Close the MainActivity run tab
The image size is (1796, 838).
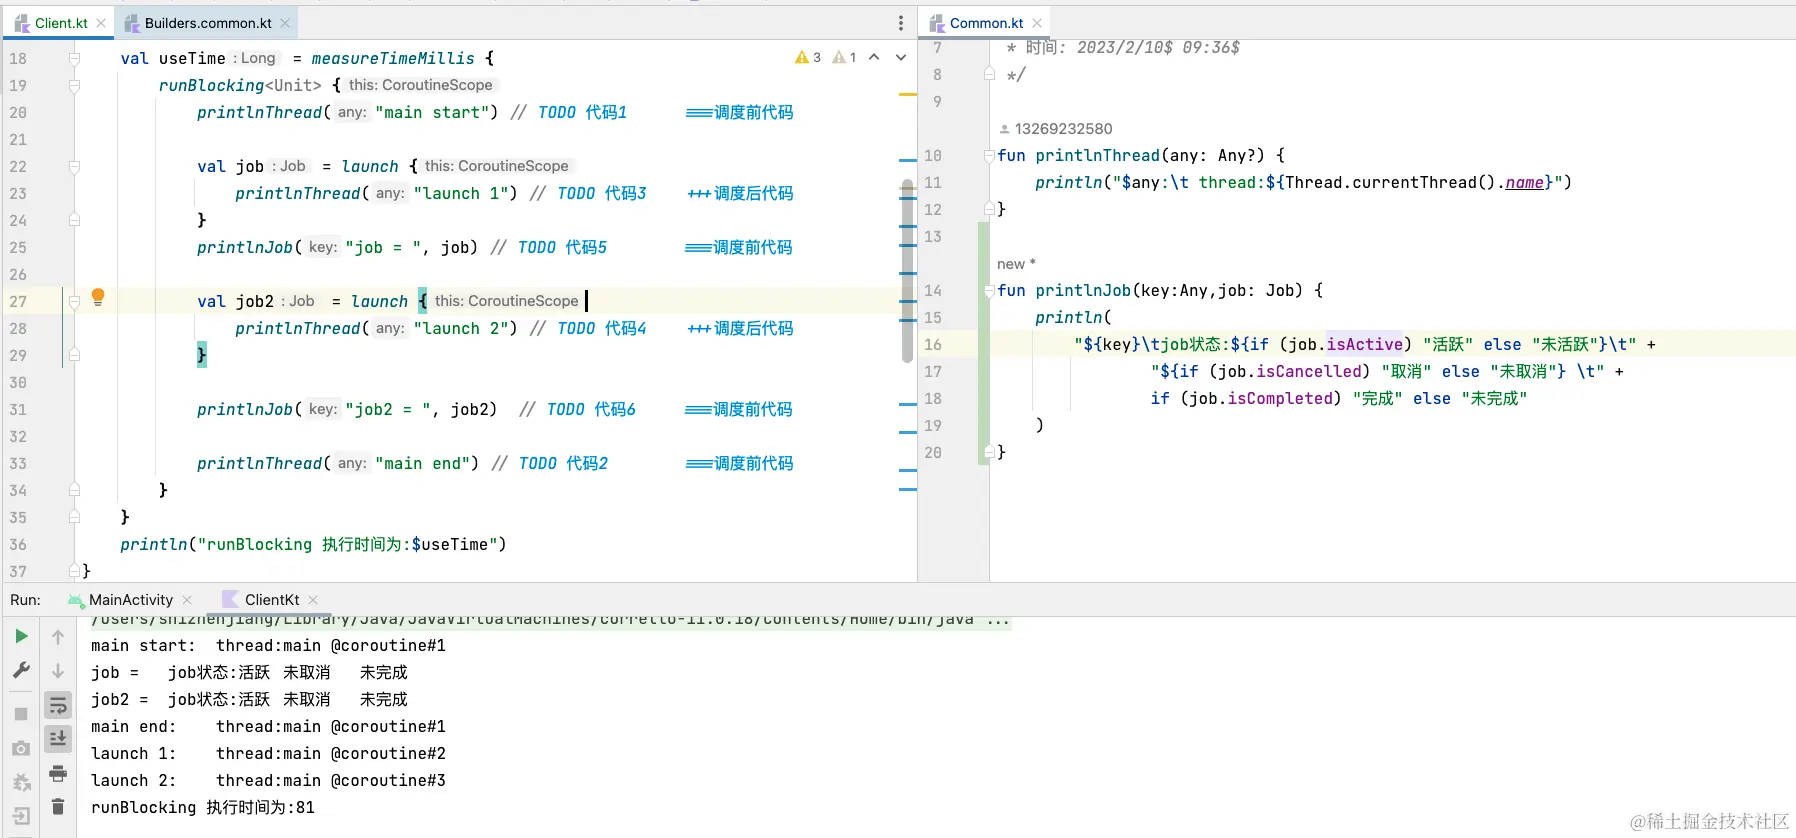(186, 600)
